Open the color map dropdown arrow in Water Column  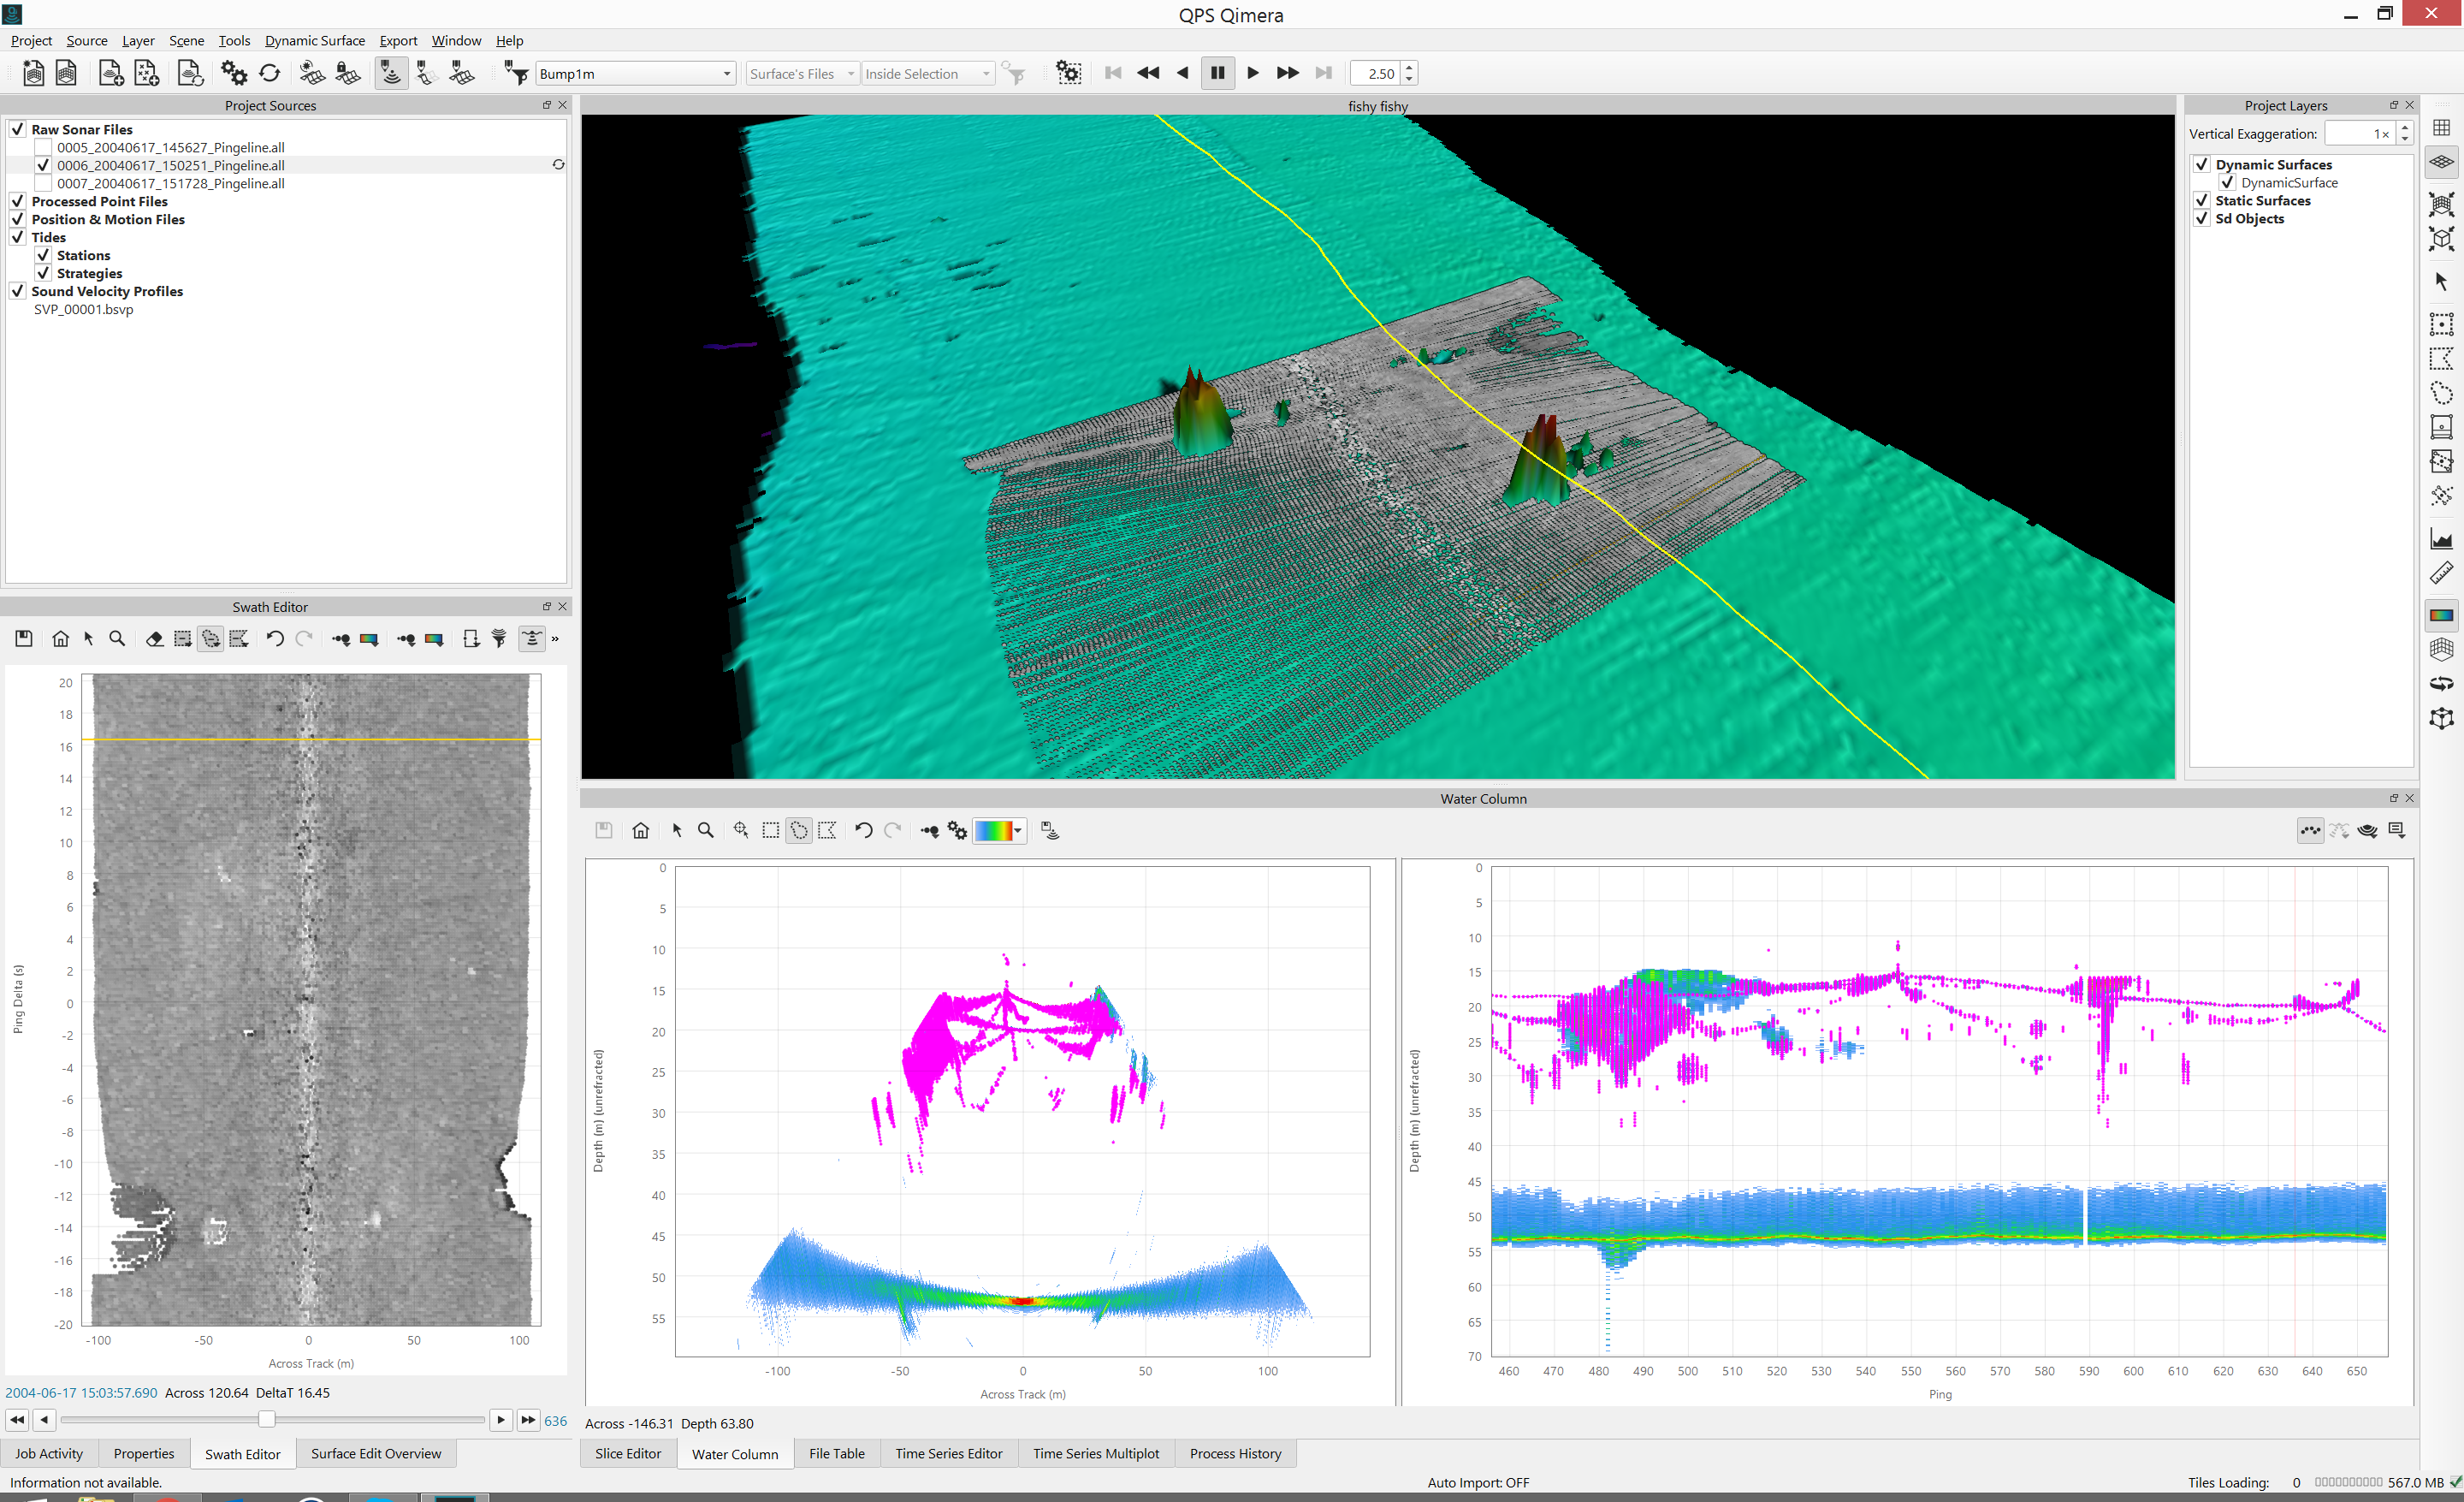click(x=1018, y=830)
